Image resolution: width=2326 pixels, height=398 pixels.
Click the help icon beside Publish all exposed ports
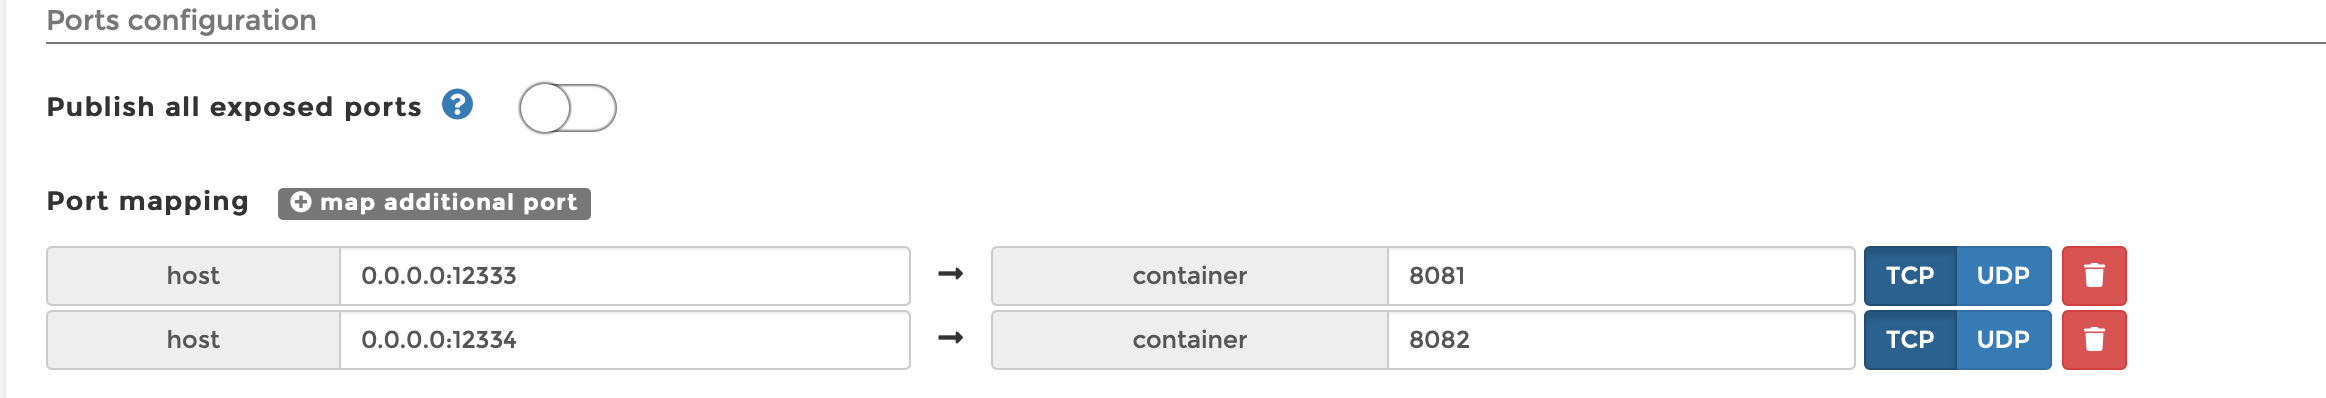(x=457, y=105)
